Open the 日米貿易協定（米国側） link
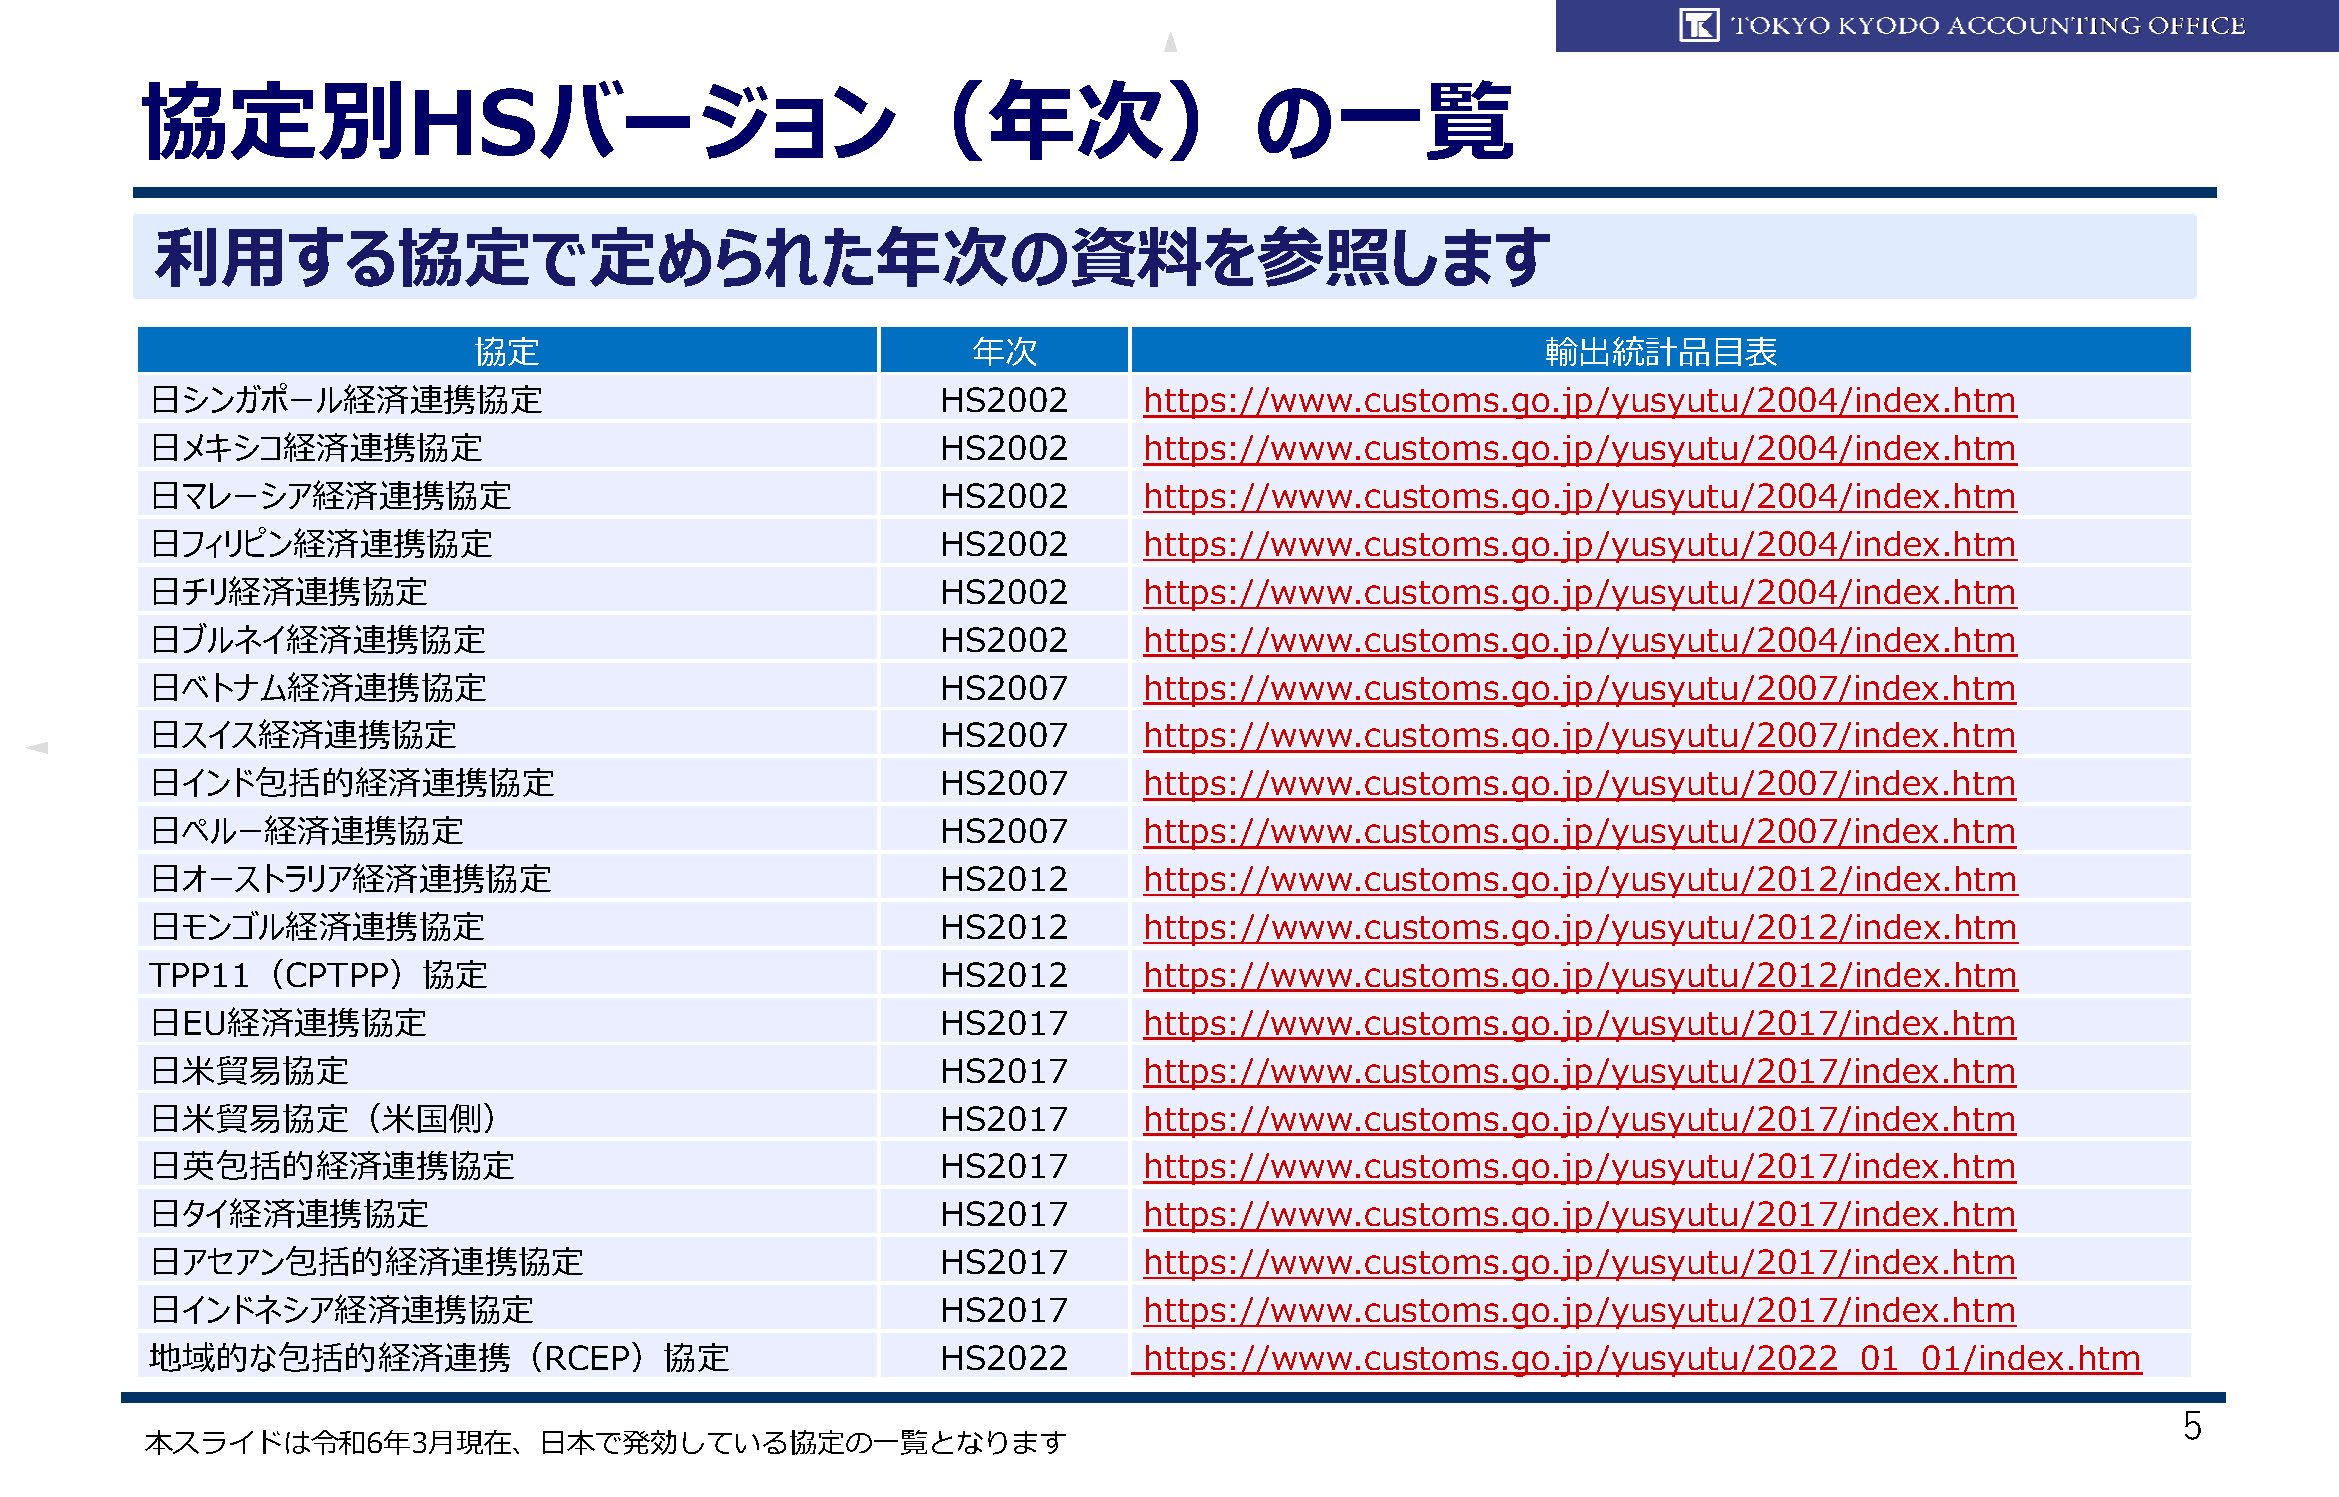Screen dimensions: 2339x1497 click(x=1579, y=1119)
